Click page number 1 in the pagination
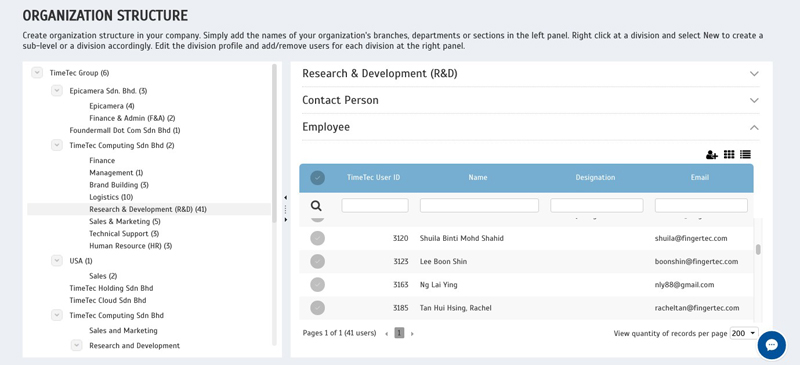The height and width of the screenshot is (365, 800). 399,333
